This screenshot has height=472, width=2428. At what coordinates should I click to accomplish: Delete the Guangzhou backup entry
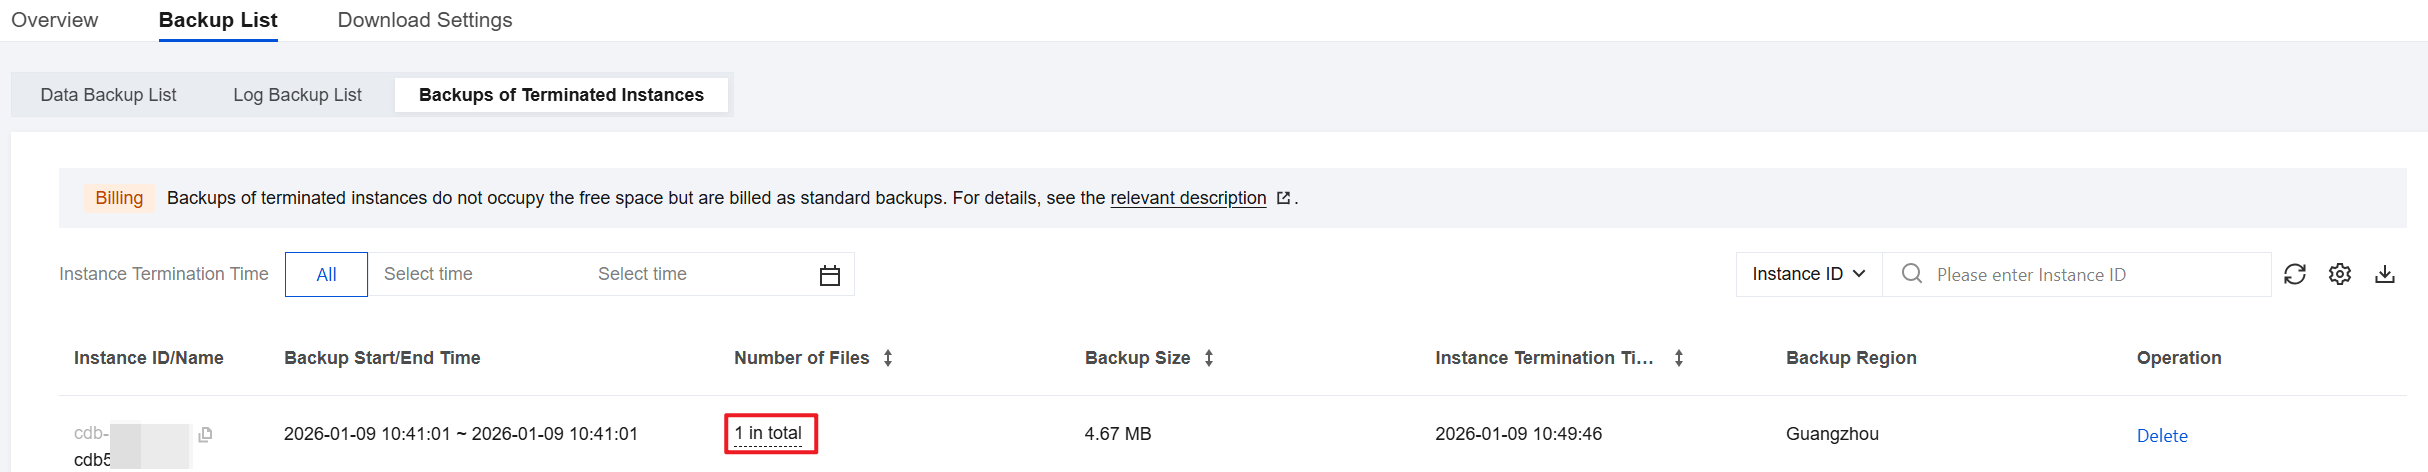point(2162,435)
